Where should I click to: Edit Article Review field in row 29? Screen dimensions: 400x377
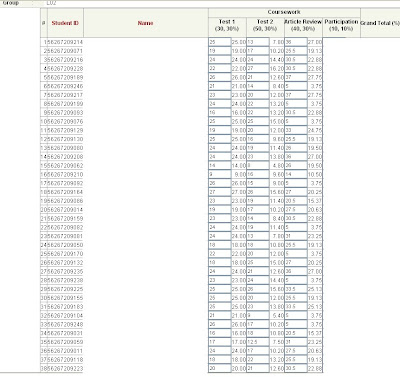296,289
